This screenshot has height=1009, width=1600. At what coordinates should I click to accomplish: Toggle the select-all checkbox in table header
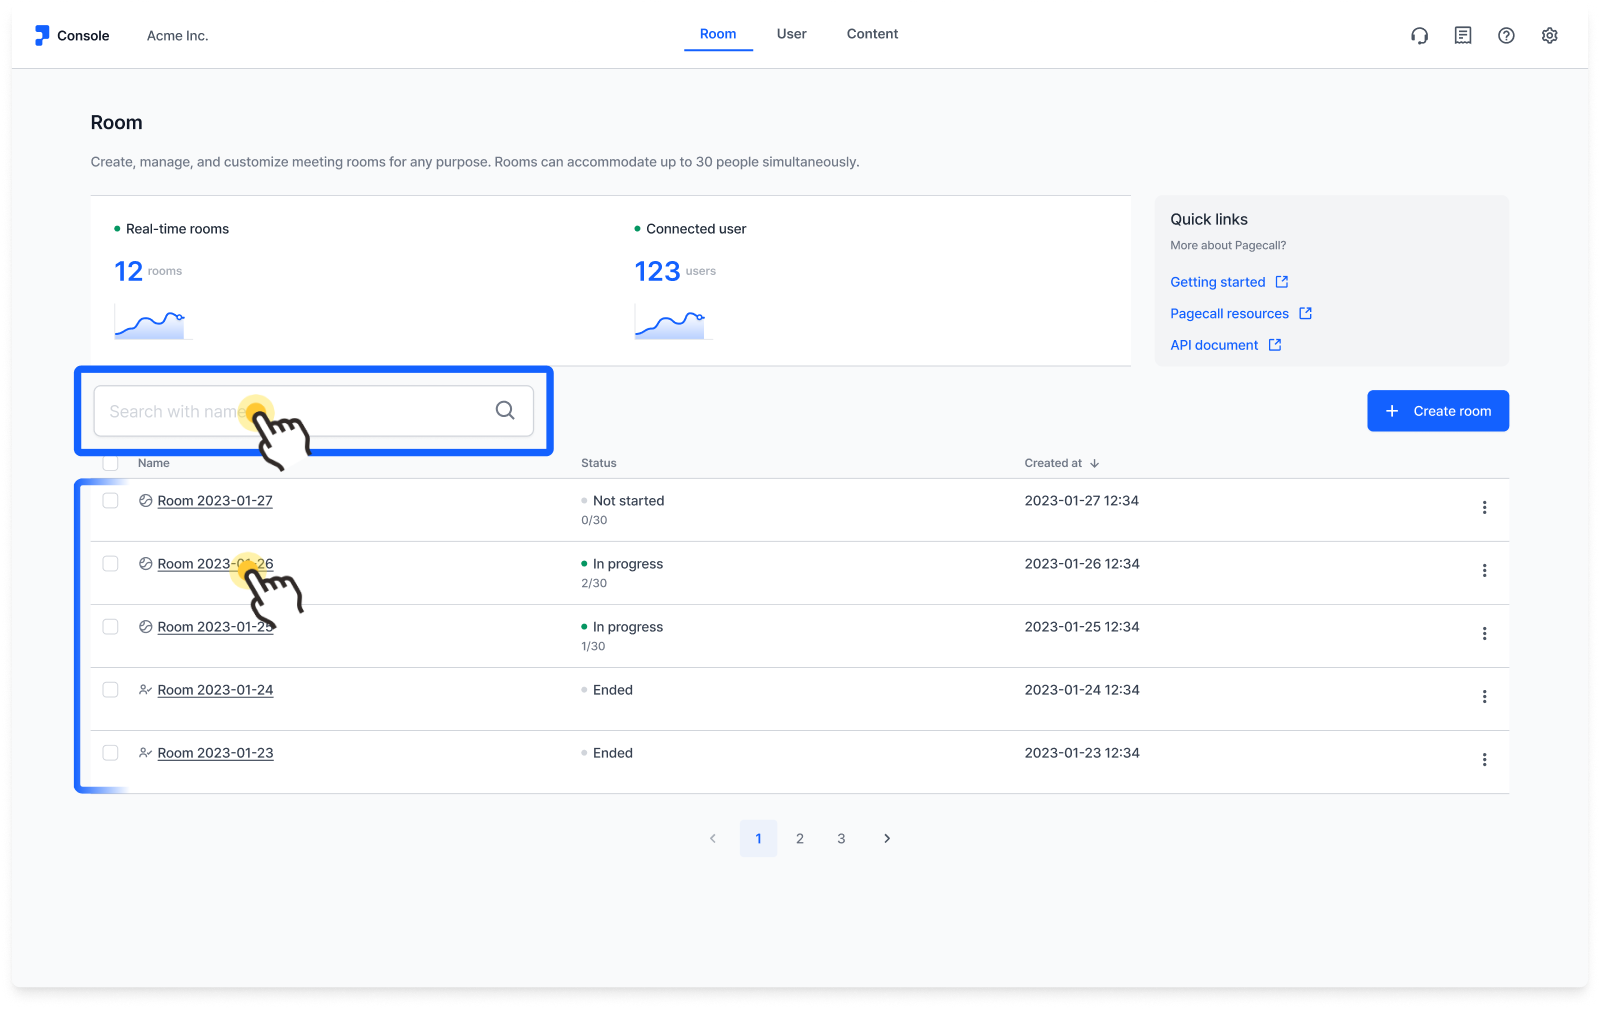tap(110, 463)
